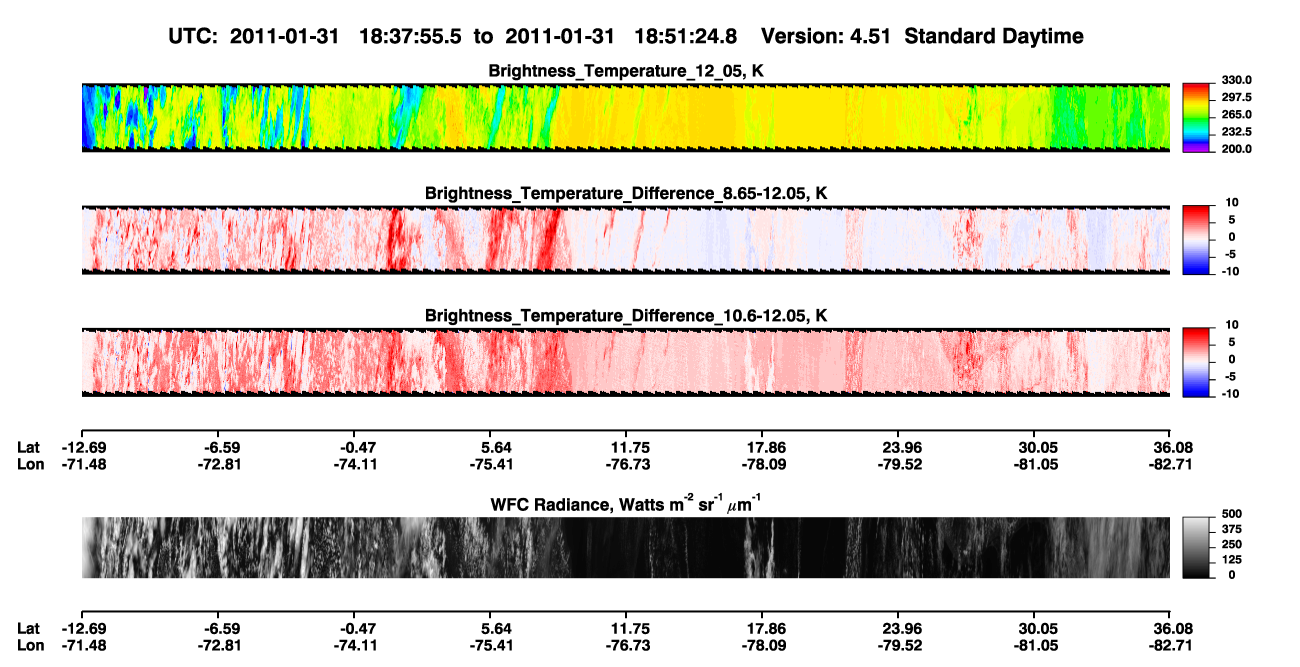Click latitude 11.75 above the WFC Radiance title
This screenshot has width=1300, height=667.
click(629, 447)
